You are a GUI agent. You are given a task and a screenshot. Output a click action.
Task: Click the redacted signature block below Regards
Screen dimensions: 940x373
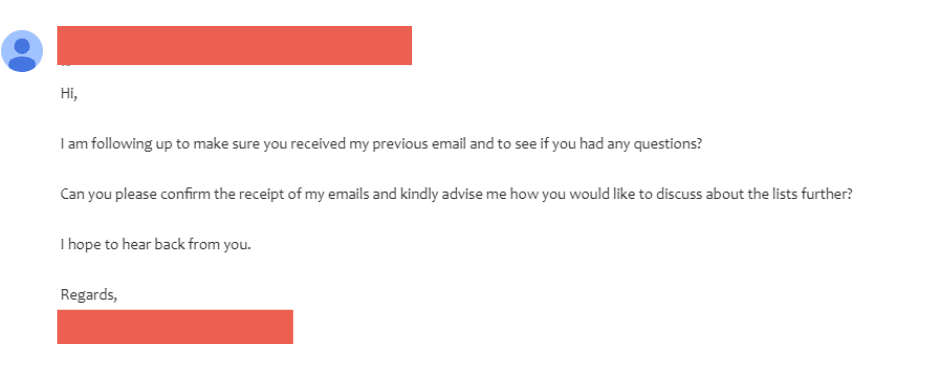[175, 327]
